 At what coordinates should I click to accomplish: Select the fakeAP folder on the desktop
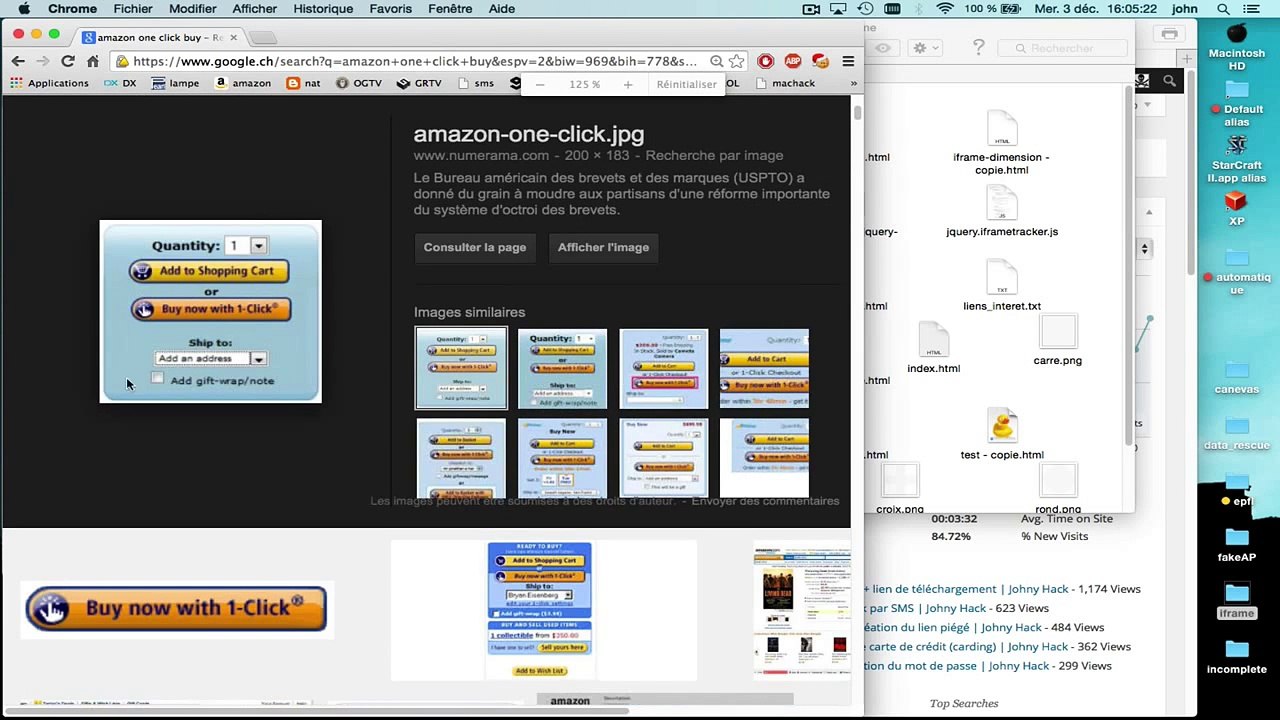[x=1237, y=546]
